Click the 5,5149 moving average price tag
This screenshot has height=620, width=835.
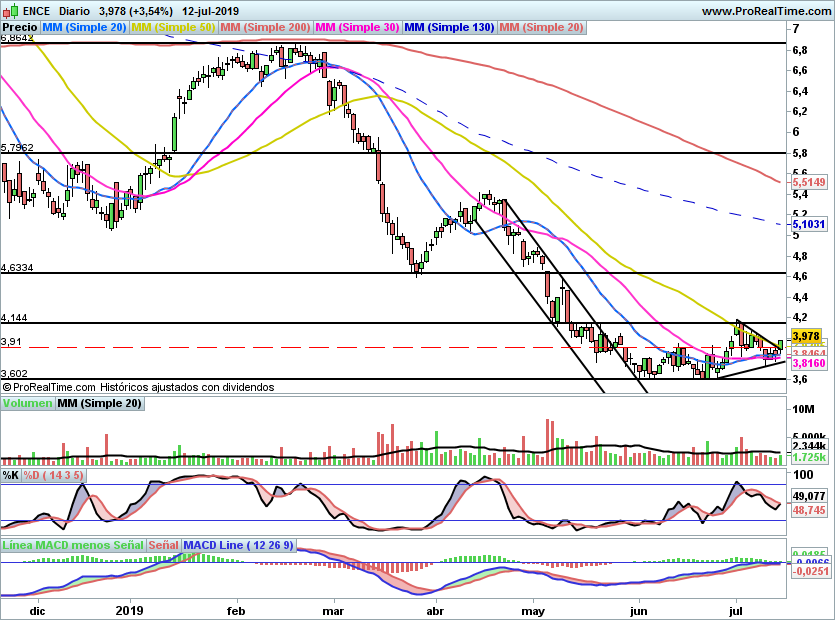tap(807, 183)
